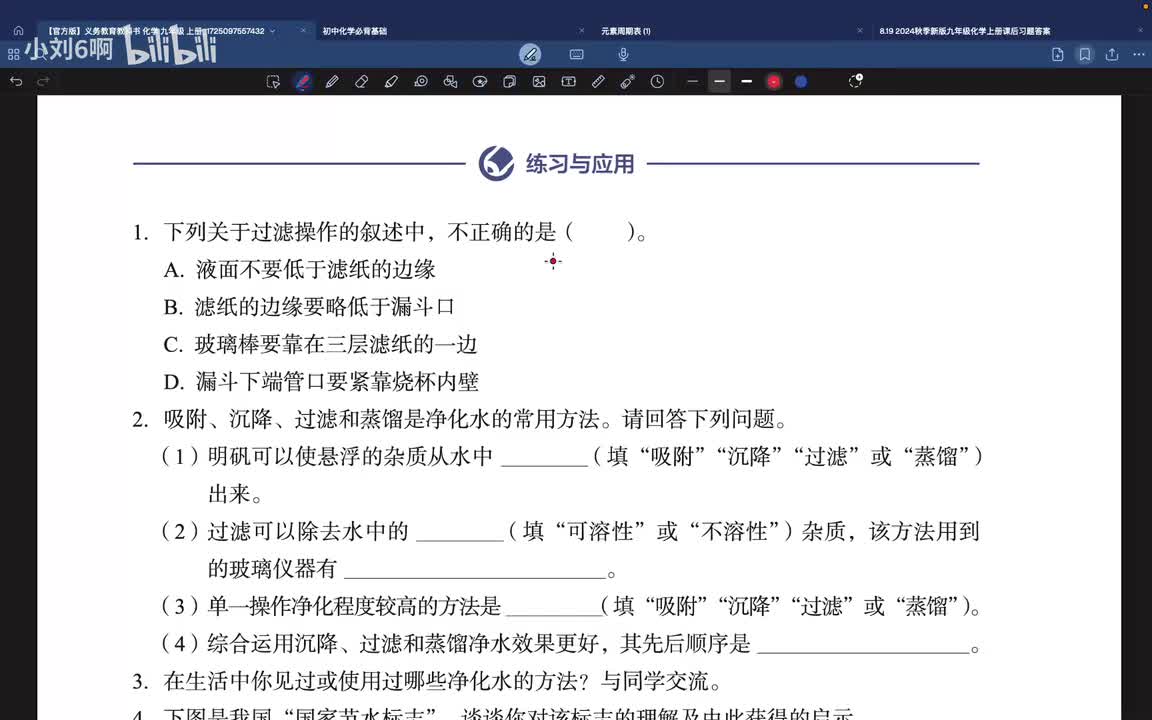Viewport: 1152px width, 720px height.
Task: Open the timer clock tool
Action: coord(658,82)
